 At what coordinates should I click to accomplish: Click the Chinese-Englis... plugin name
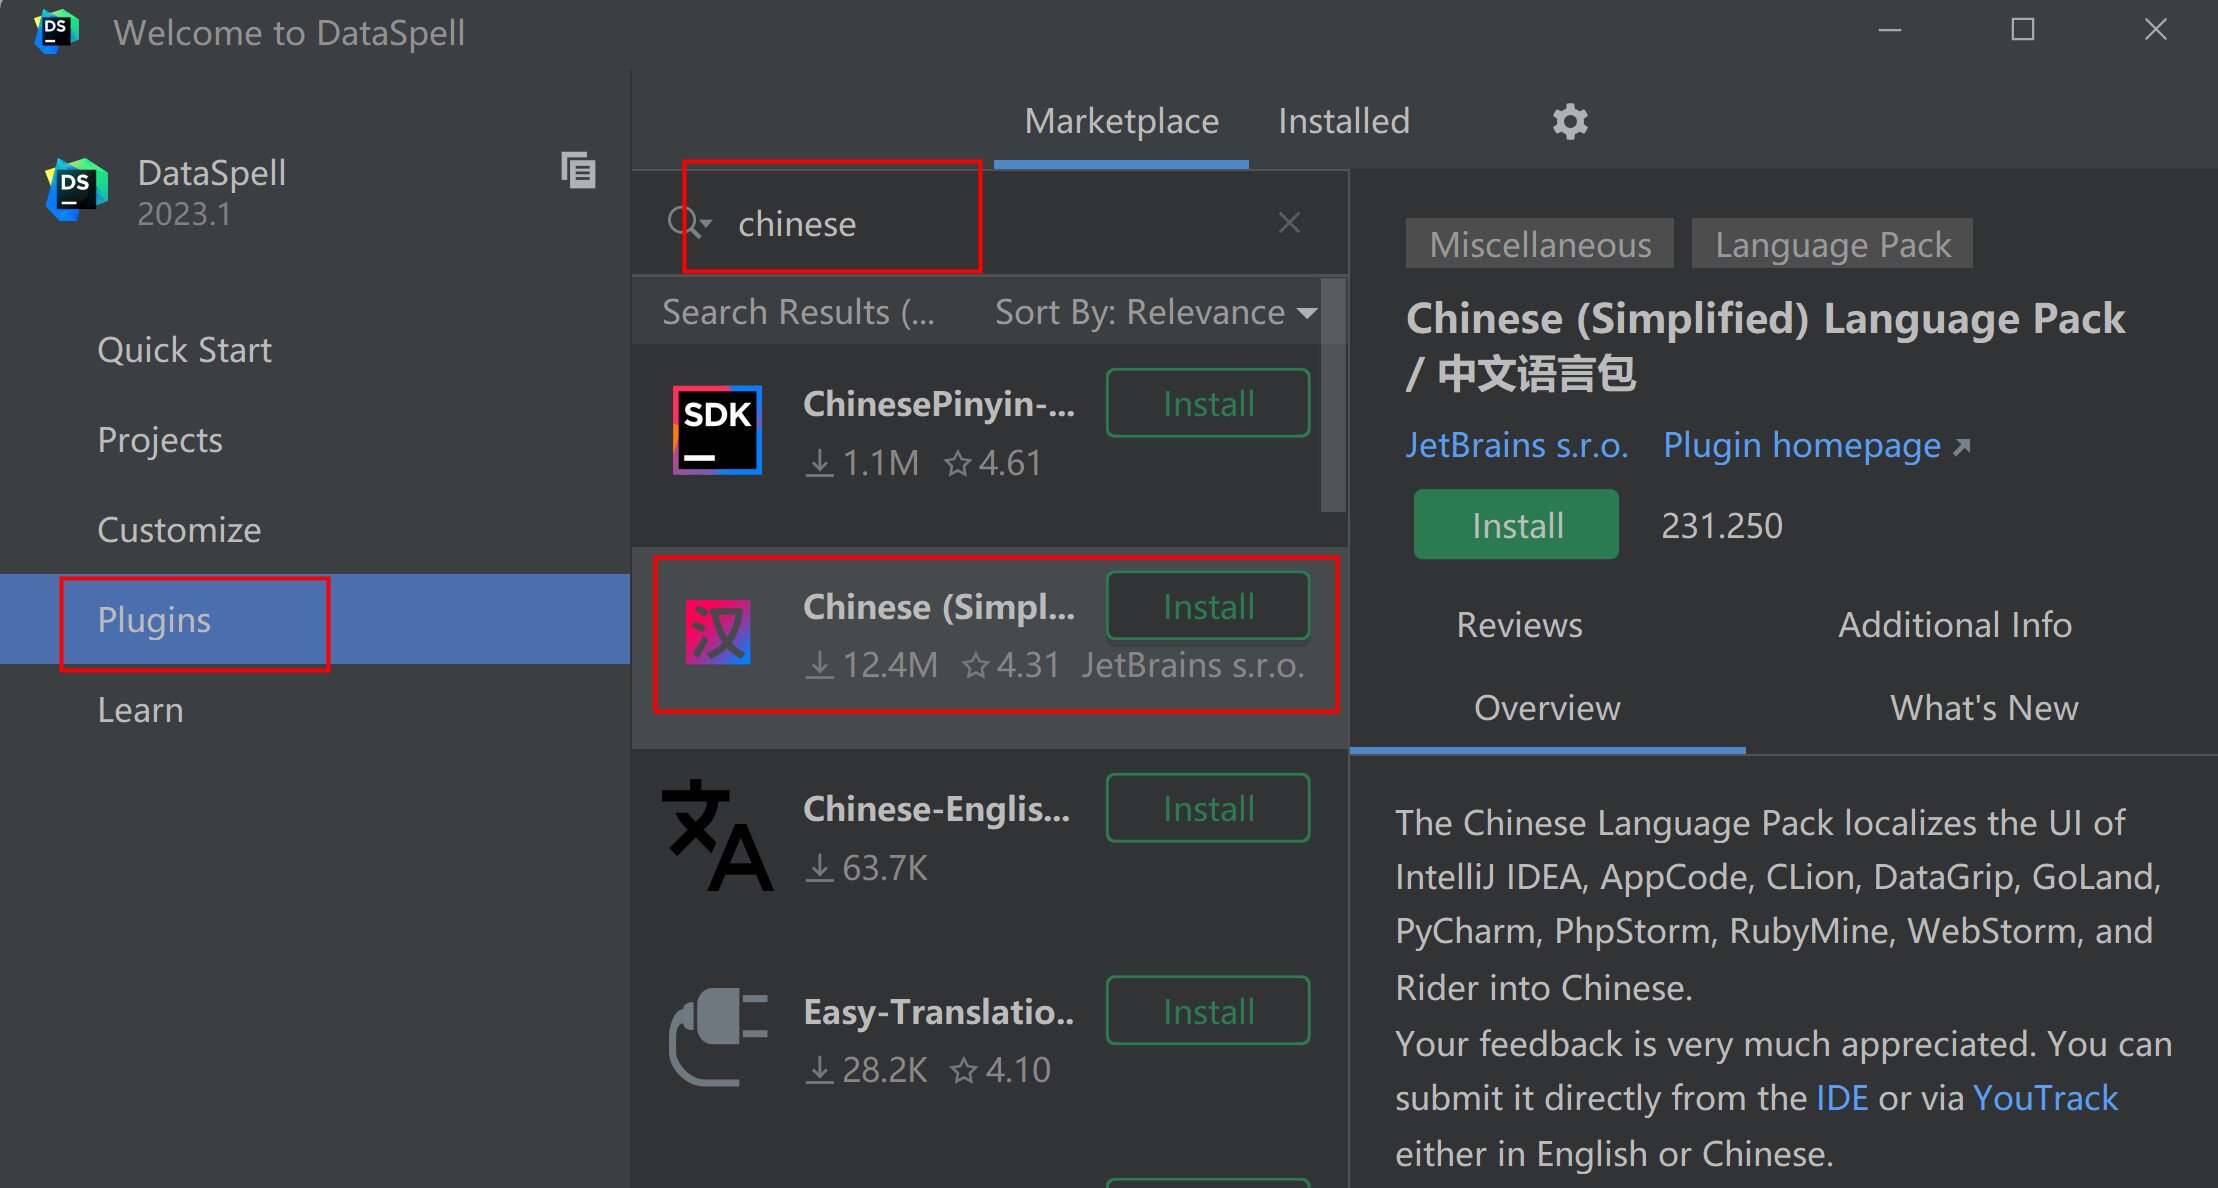[937, 809]
